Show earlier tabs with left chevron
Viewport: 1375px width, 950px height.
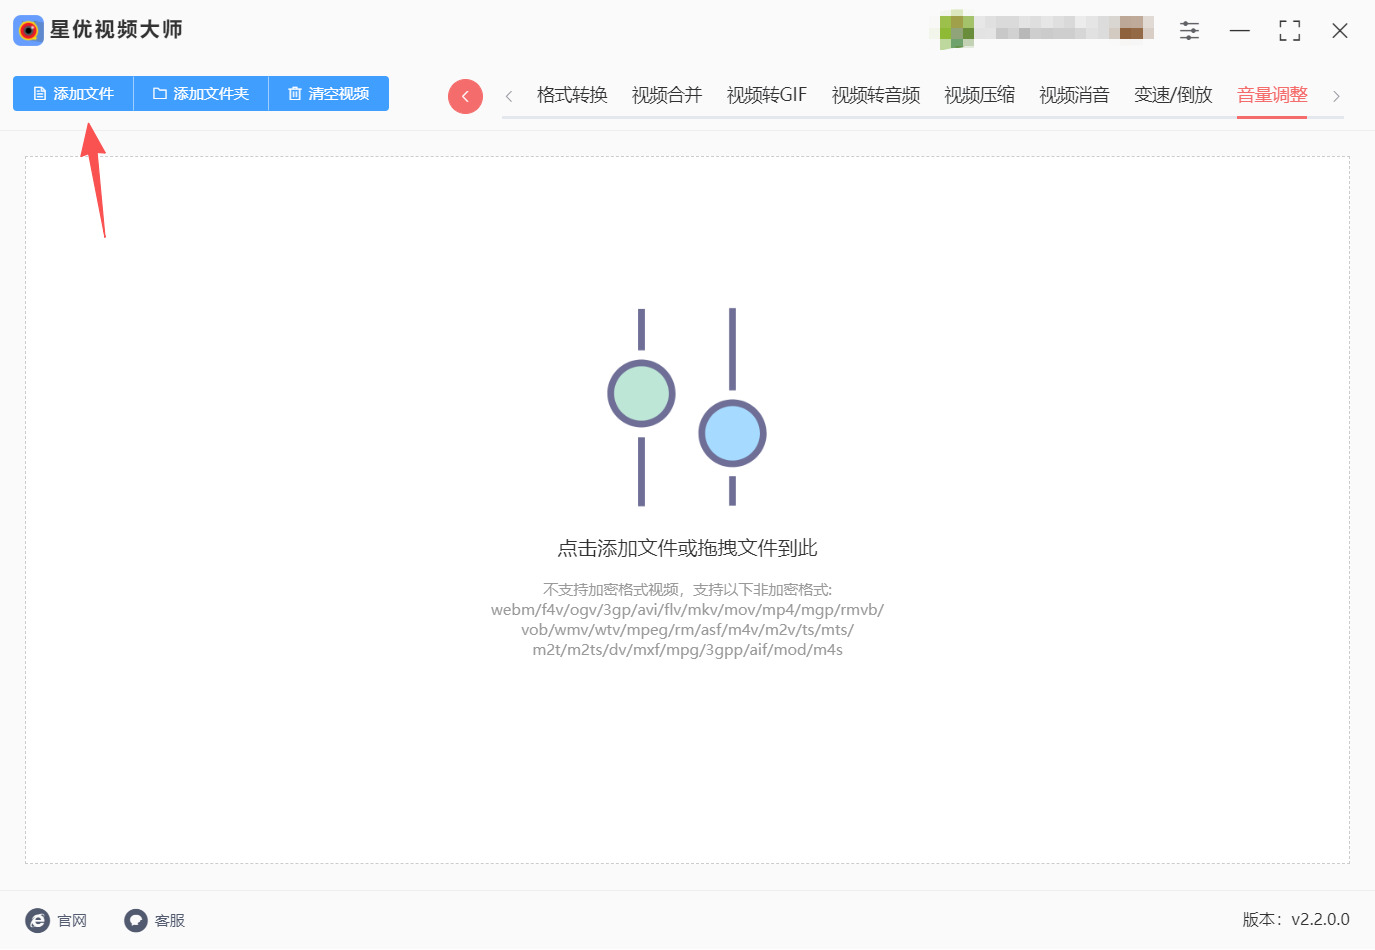(x=509, y=96)
